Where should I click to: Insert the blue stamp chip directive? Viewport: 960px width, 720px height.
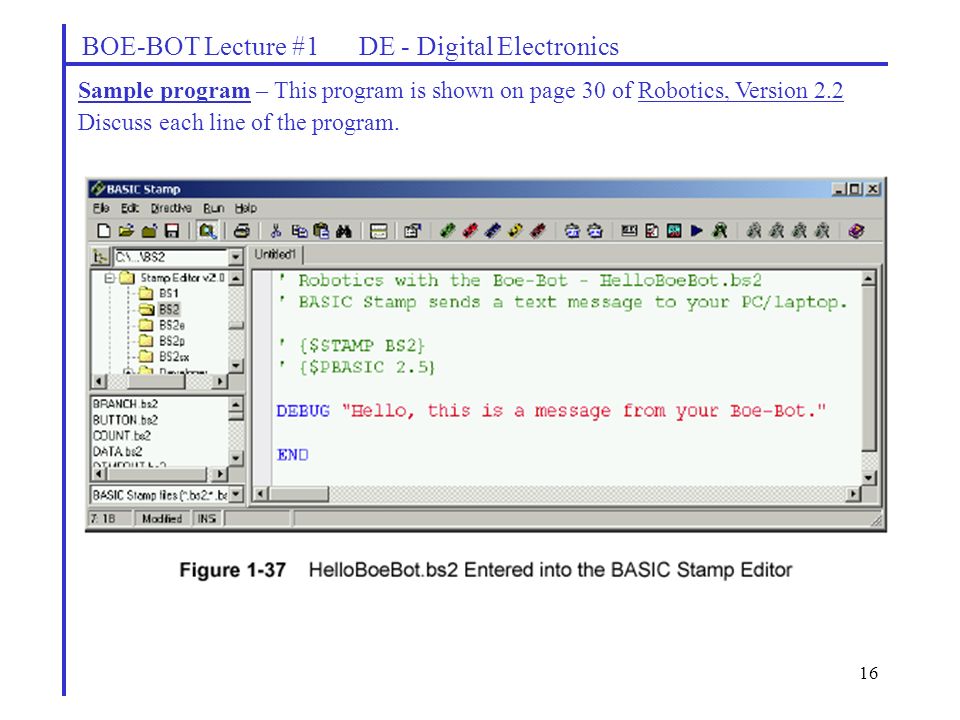493,231
